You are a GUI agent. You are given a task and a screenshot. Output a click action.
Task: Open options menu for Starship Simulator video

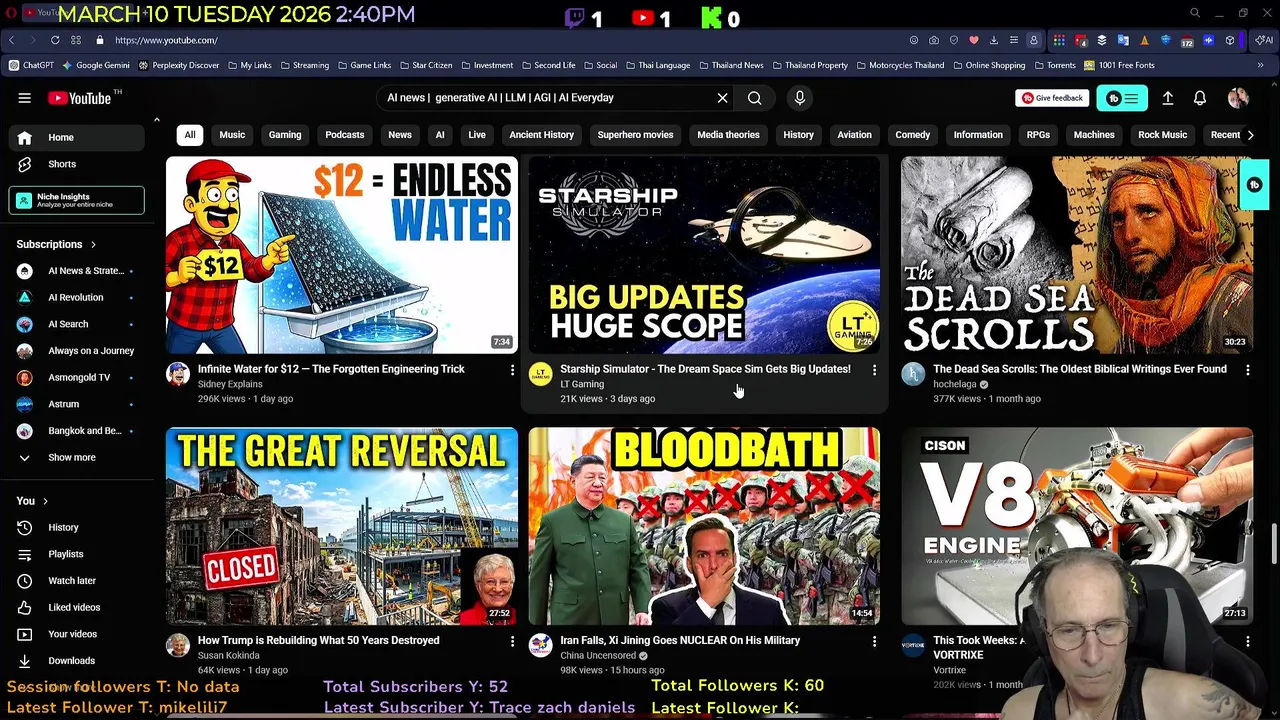874,370
